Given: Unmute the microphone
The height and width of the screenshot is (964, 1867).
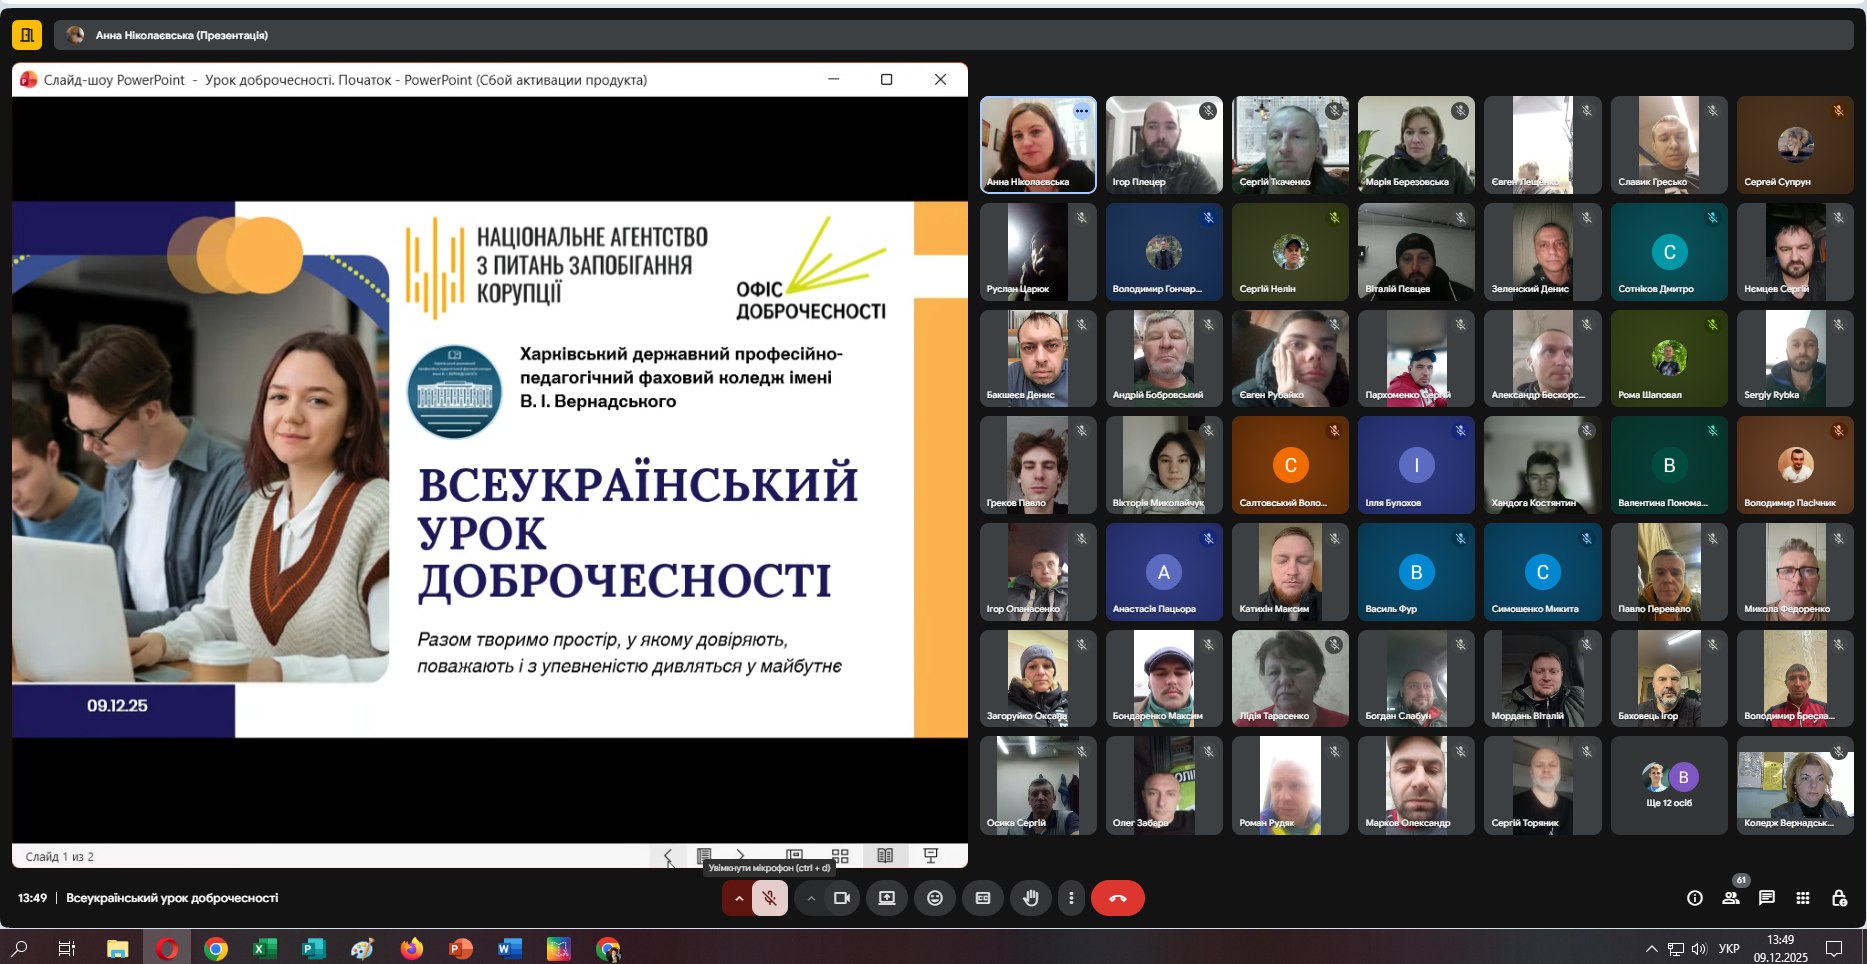Looking at the screenshot, I should tap(768, 898).
